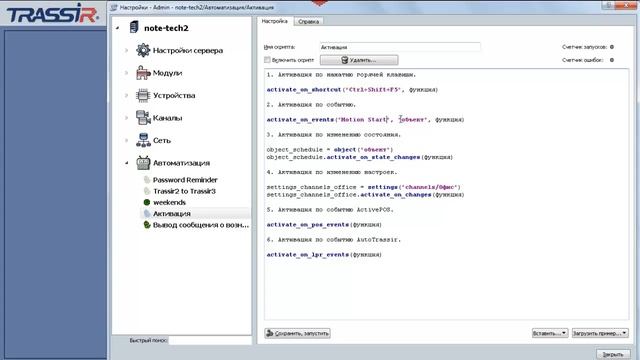The image size is (640, 360).
Task: Select the Каналы label in tree
Action: 167,118
